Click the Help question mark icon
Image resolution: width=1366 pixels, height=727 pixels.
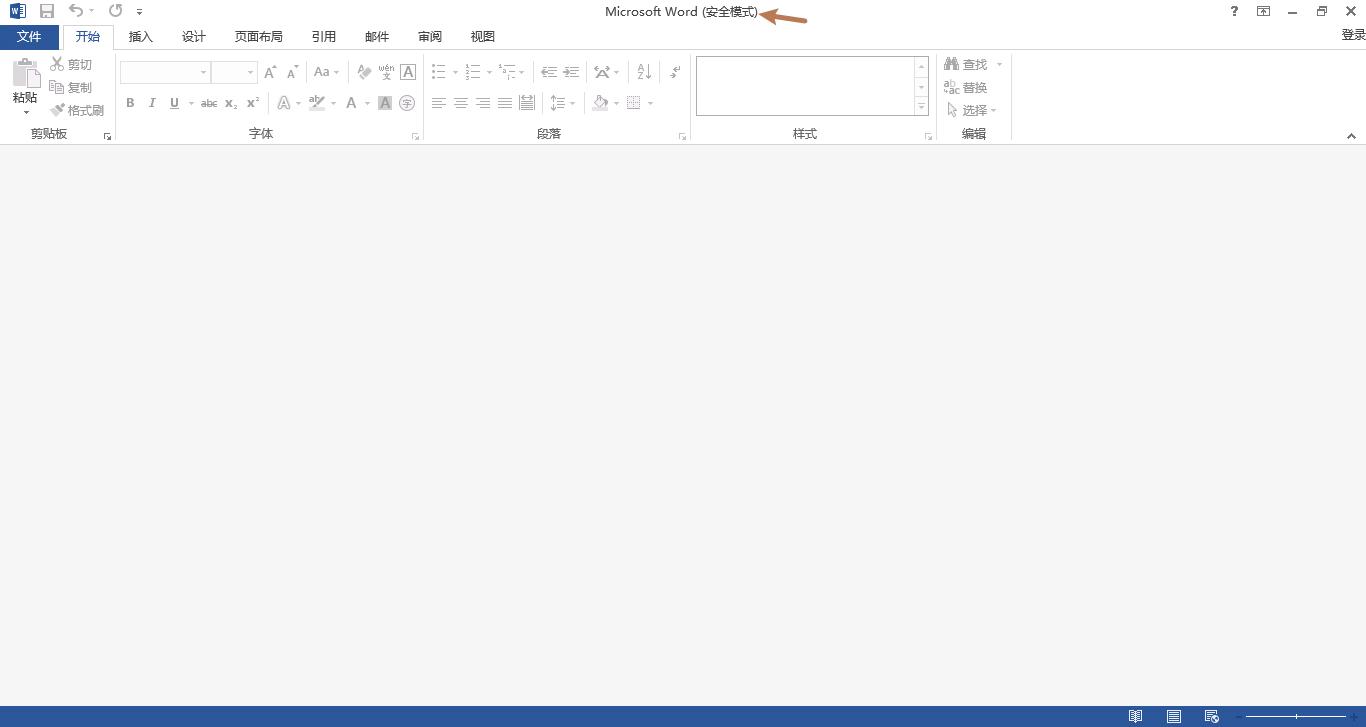[x=1234, y=11]
